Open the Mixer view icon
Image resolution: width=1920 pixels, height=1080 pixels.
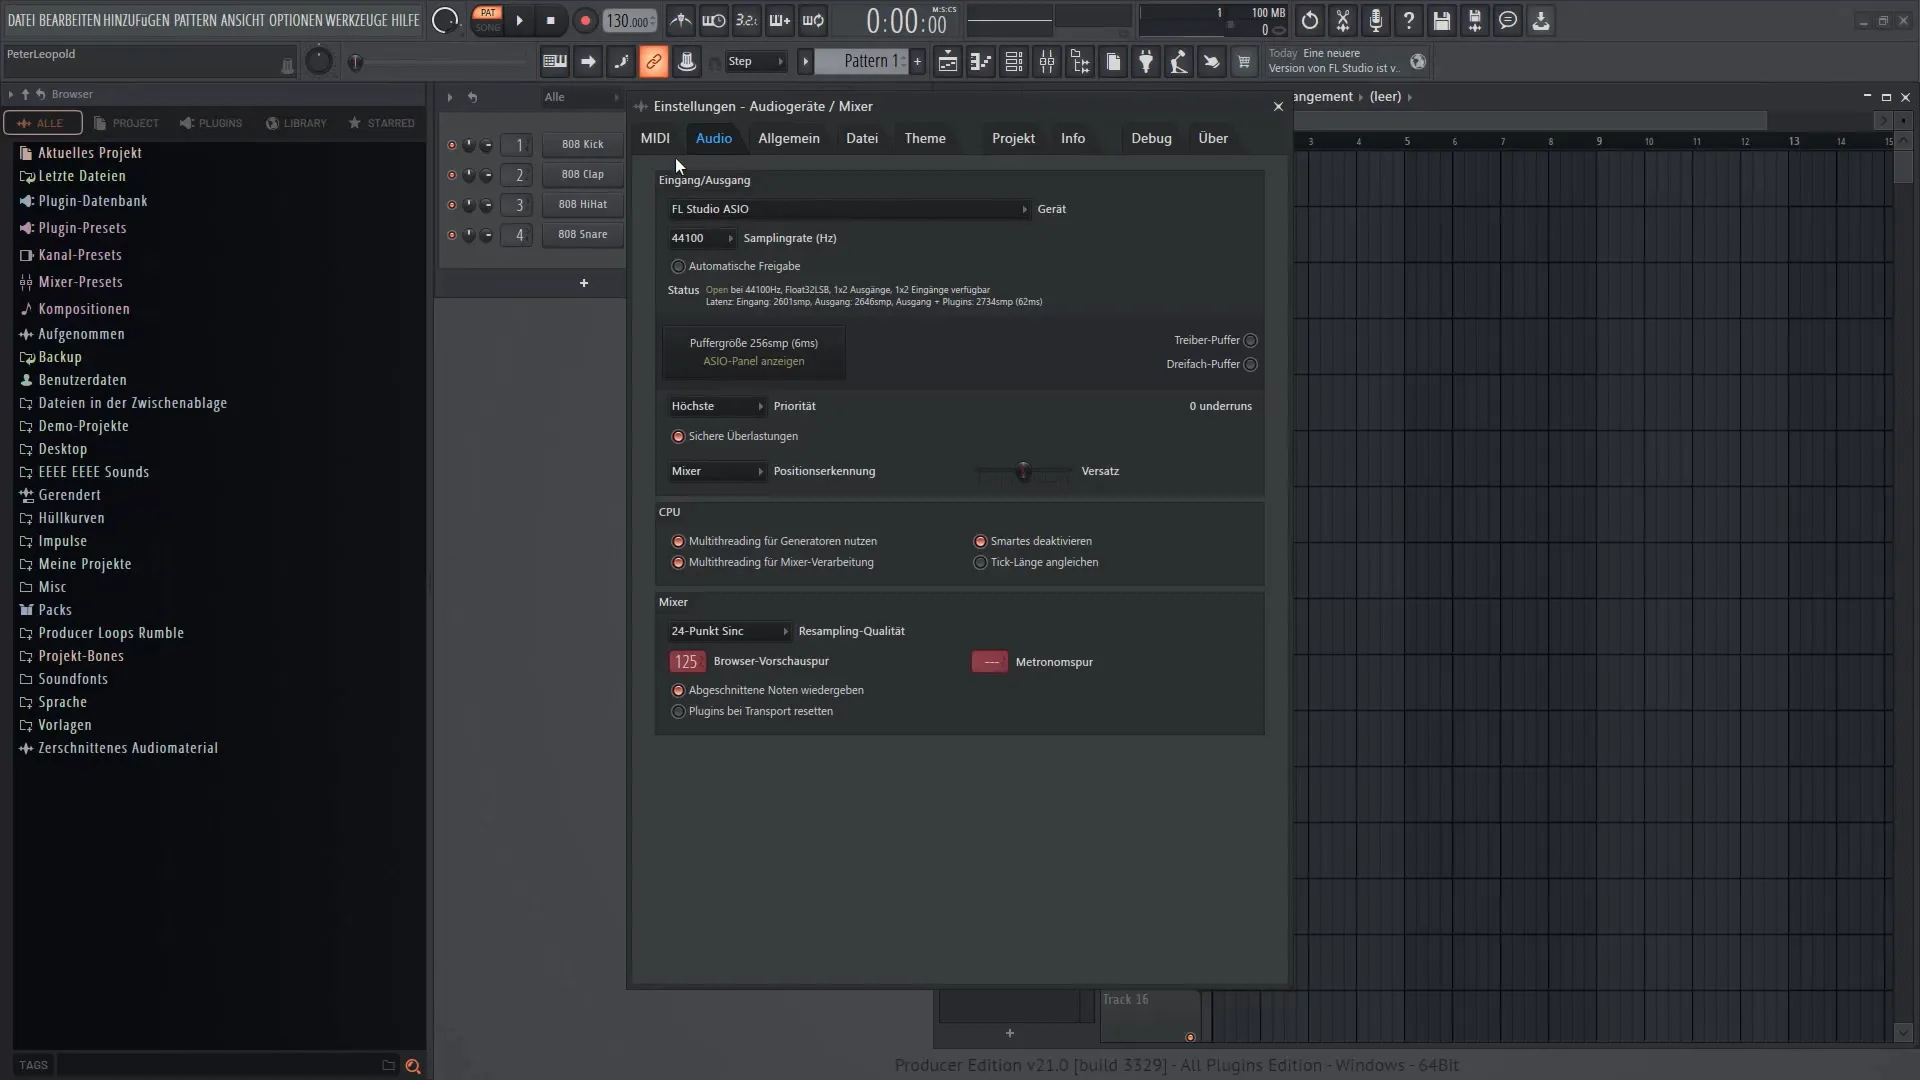(1047, 62)
